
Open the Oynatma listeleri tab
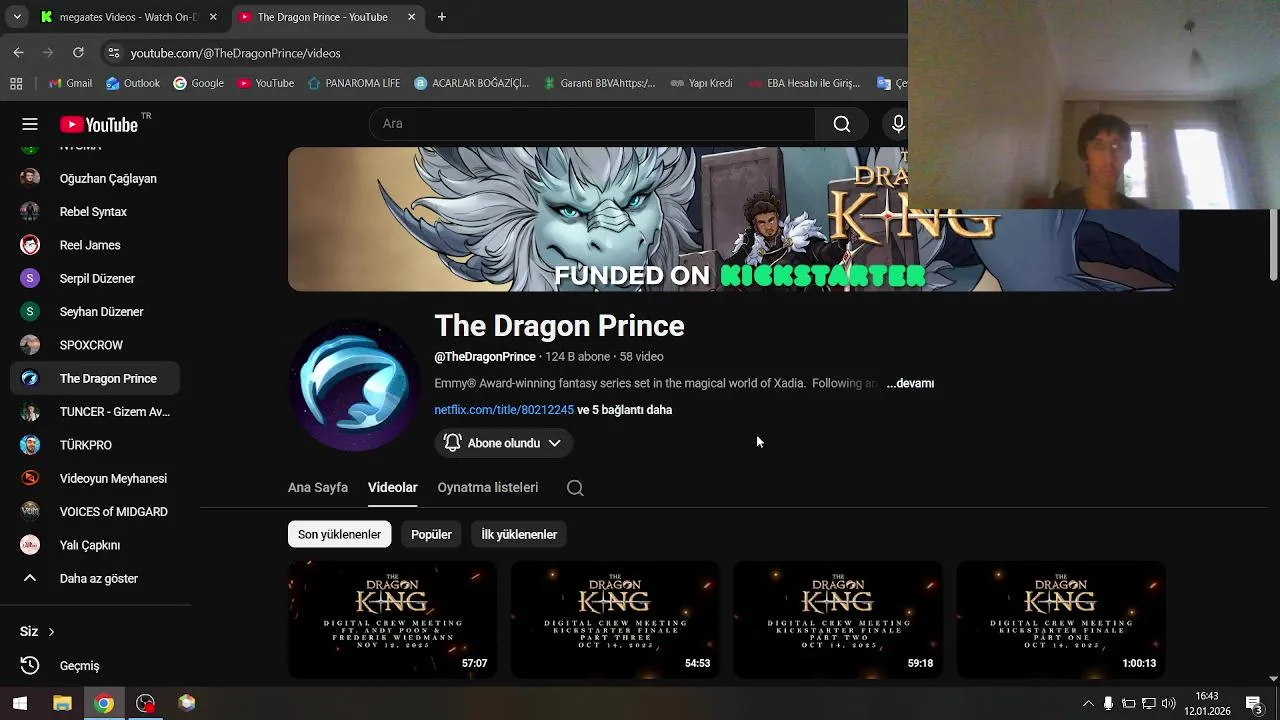tap(488, 487)
